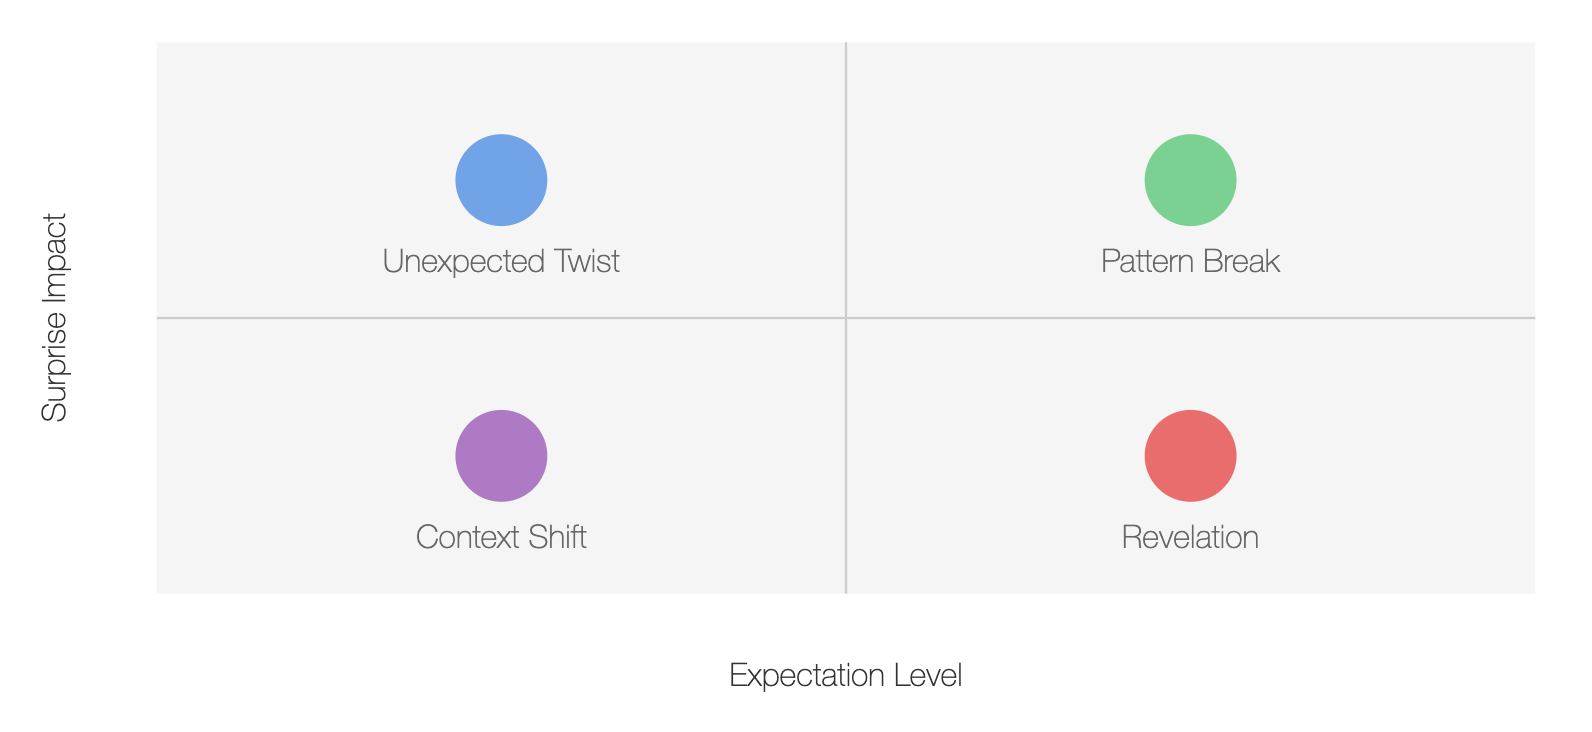Click divider line between Pattern Break and Revelation

(x=1190, y=318)
